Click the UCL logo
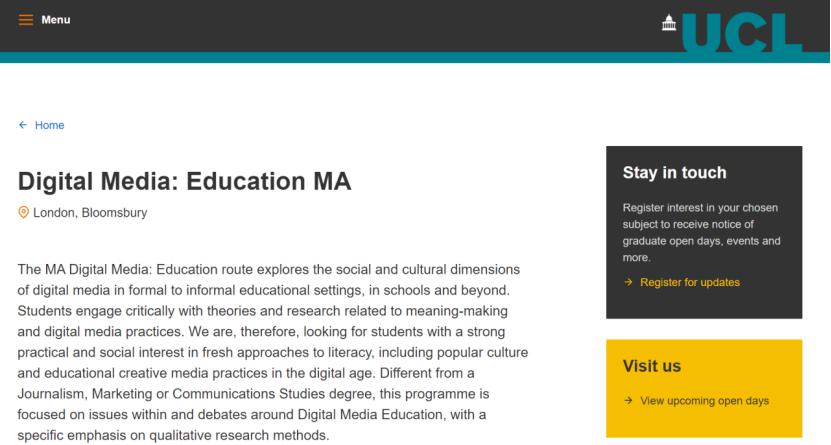Image resolution: width=831 pixels, height=445 pixels. coord(732,32)
